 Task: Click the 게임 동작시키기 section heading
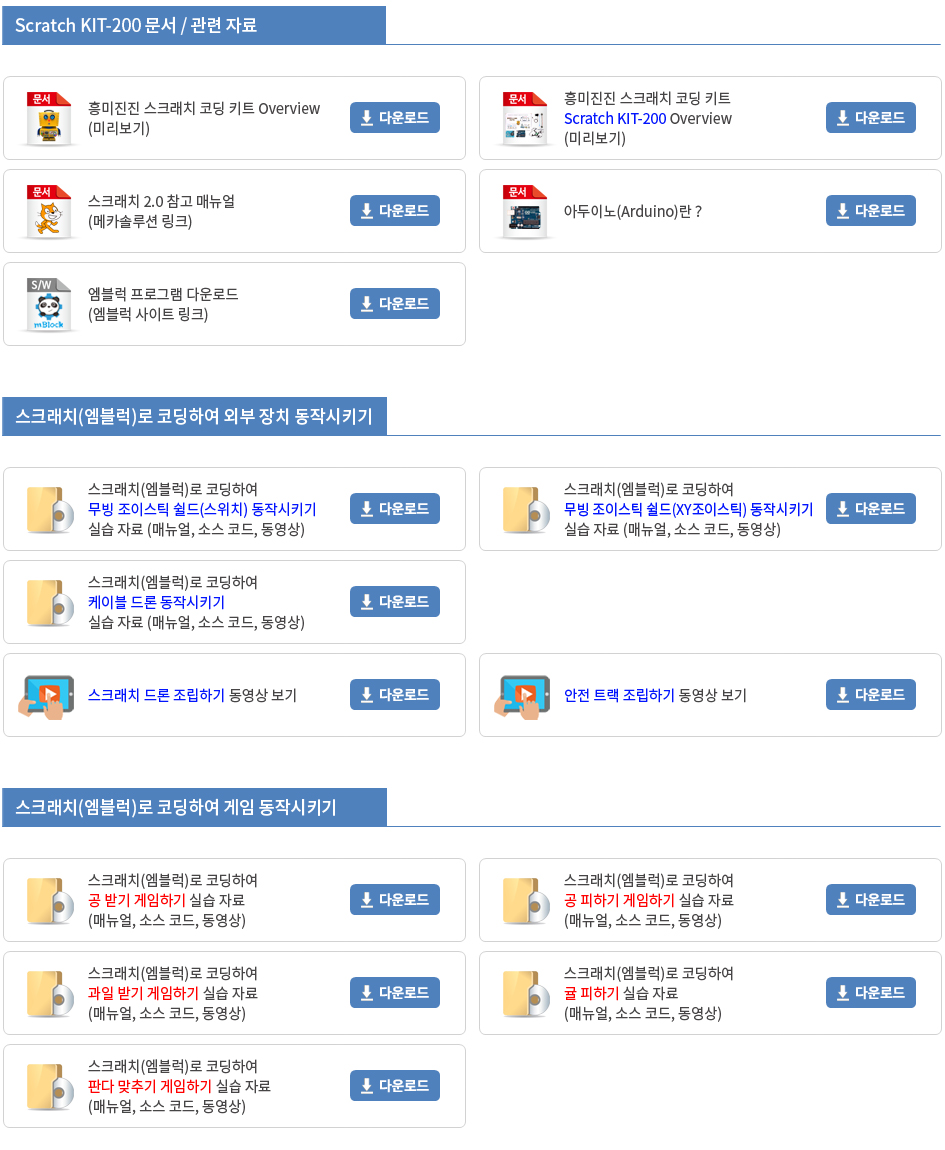click(175, 807)
